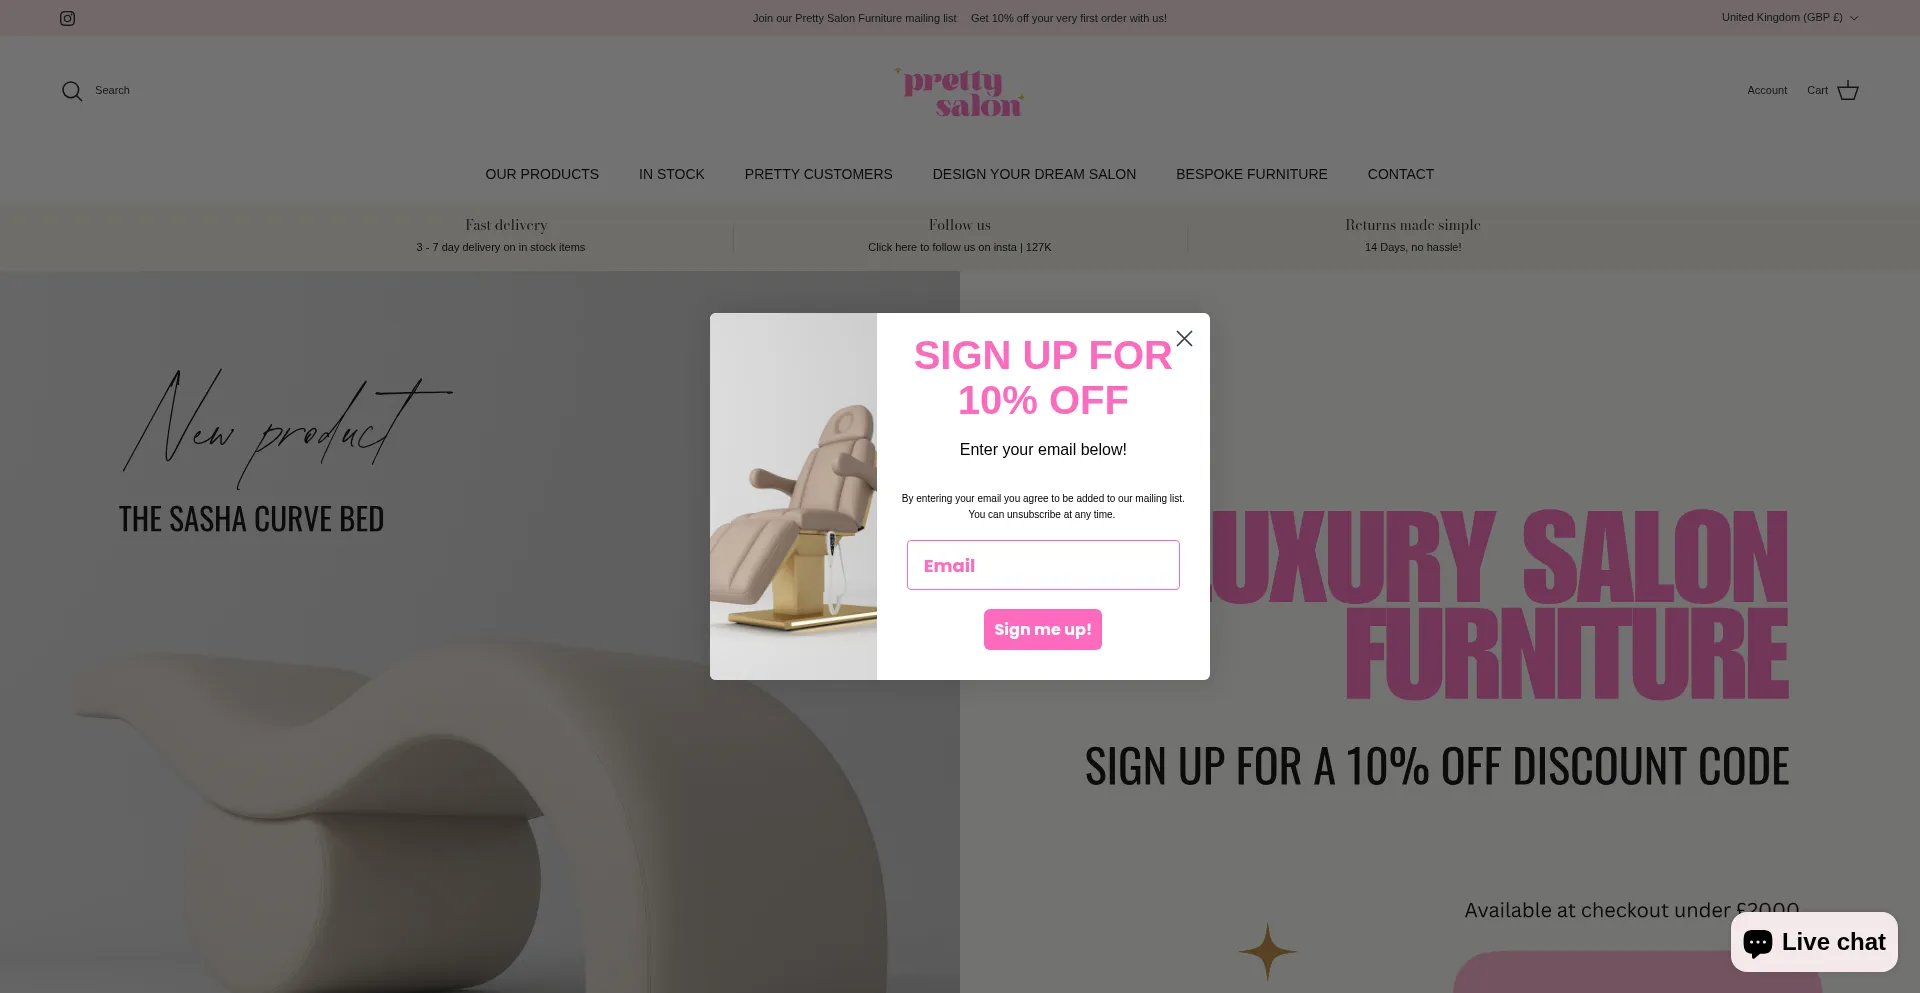Screen dimensions: 1920x993
Task: Open Bespoke Furniture menu item
Action: point(1251,174)
